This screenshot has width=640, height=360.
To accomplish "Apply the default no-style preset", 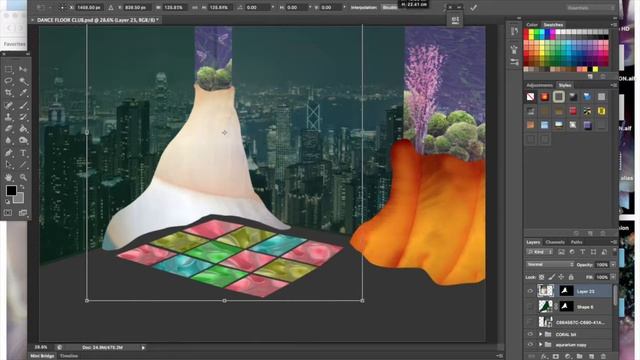I will coord(530,97).
